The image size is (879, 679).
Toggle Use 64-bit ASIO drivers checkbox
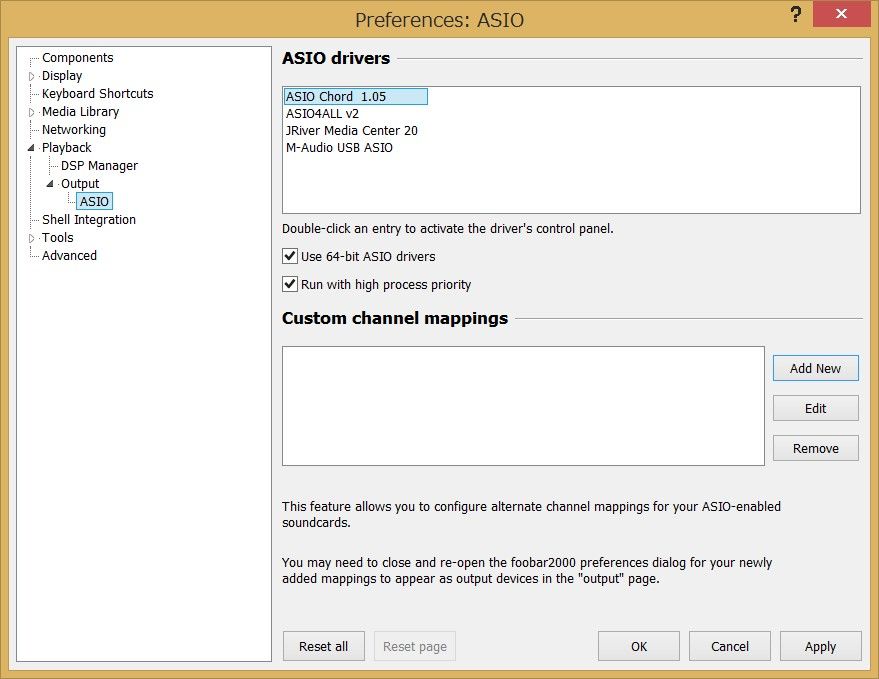[x=291, y=257]
